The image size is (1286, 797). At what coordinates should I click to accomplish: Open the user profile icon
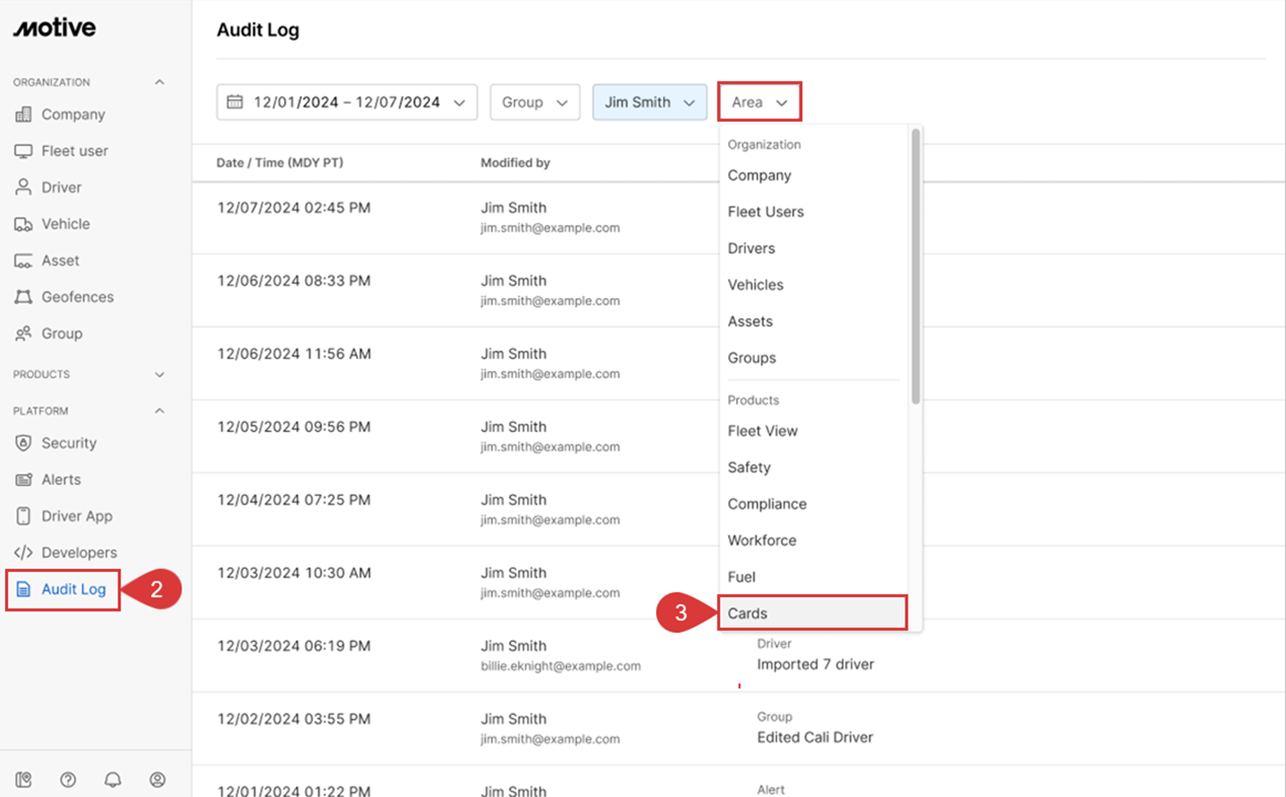click(157, 780)
